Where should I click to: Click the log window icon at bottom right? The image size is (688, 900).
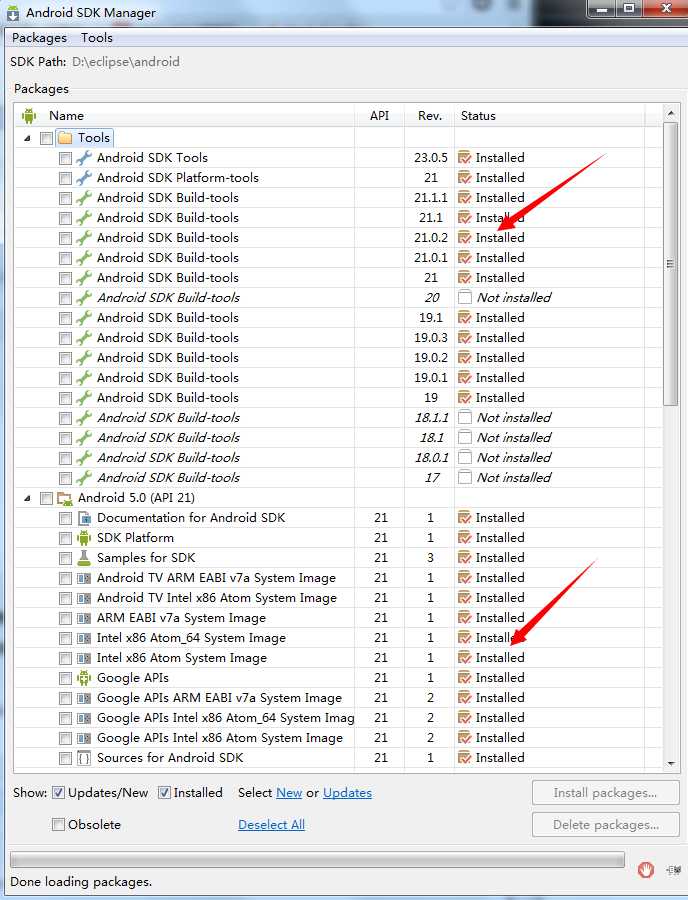click(673, 870)
